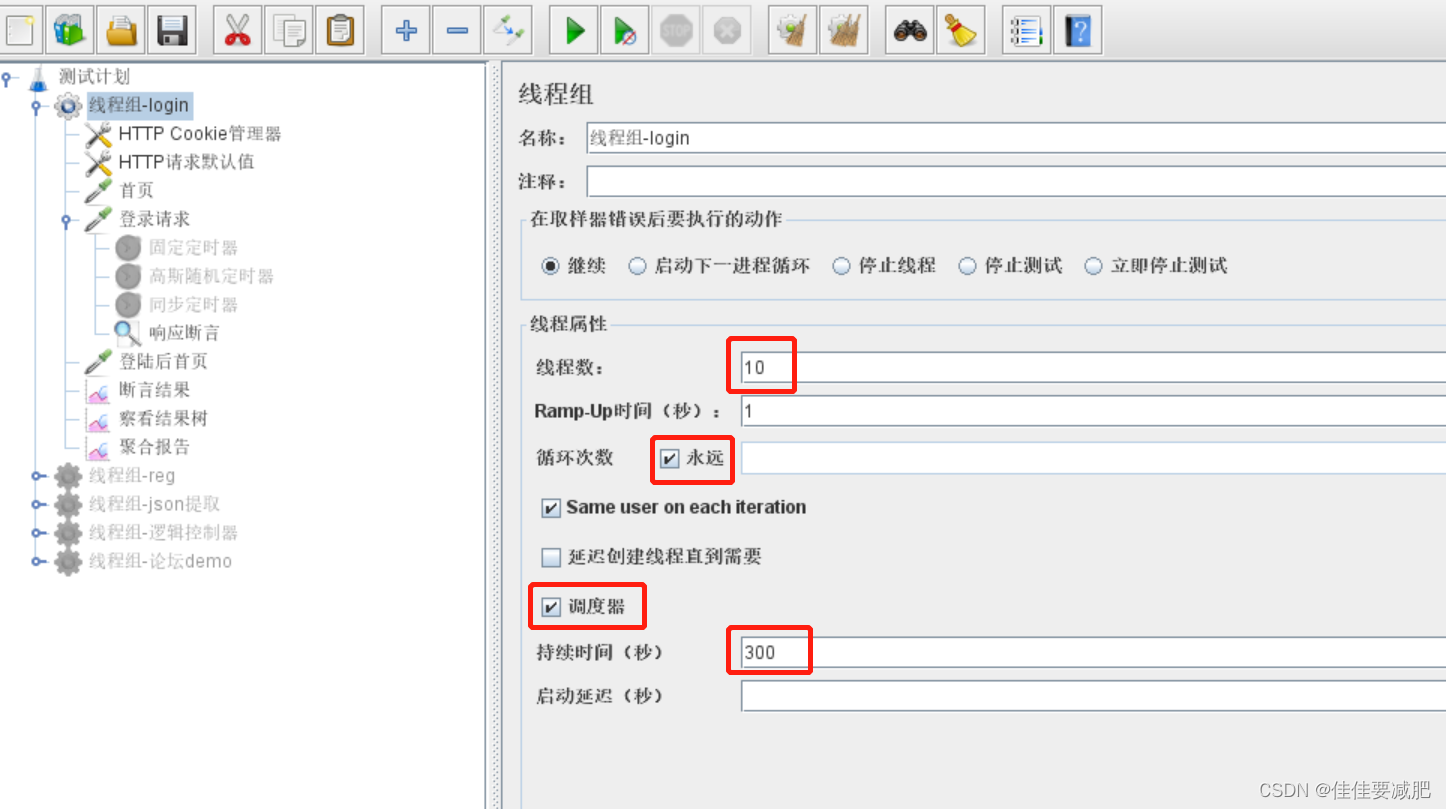Enable 延迟创建线程直到需要 checkbox
1446x809 pixels.
[551, 557]
